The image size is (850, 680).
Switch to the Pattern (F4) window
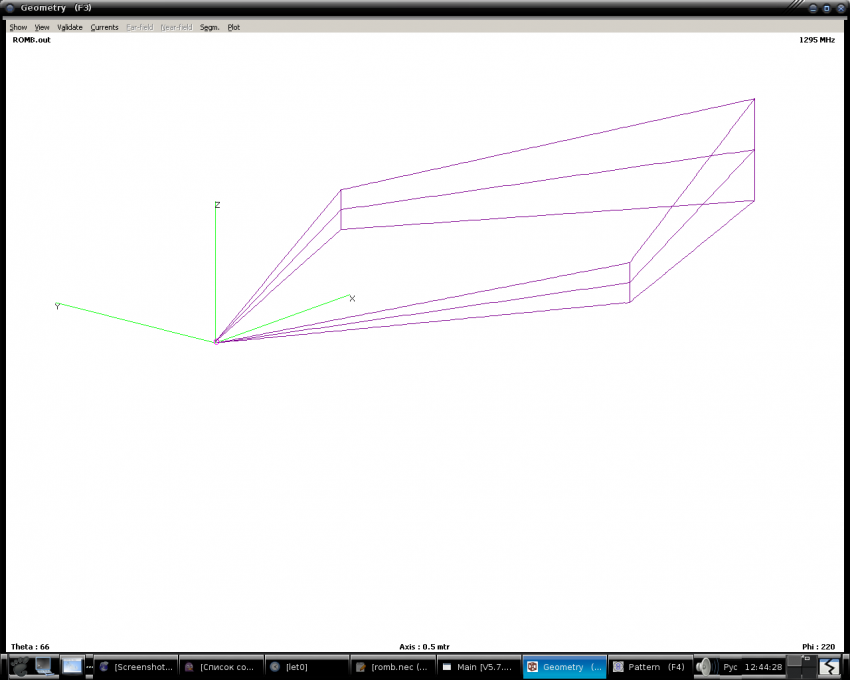pyautogui.click(x=649, y=667)
